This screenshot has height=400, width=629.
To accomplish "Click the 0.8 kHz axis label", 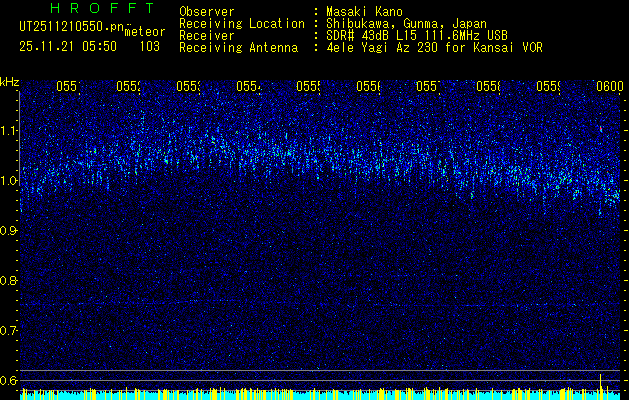I will 9,280.
